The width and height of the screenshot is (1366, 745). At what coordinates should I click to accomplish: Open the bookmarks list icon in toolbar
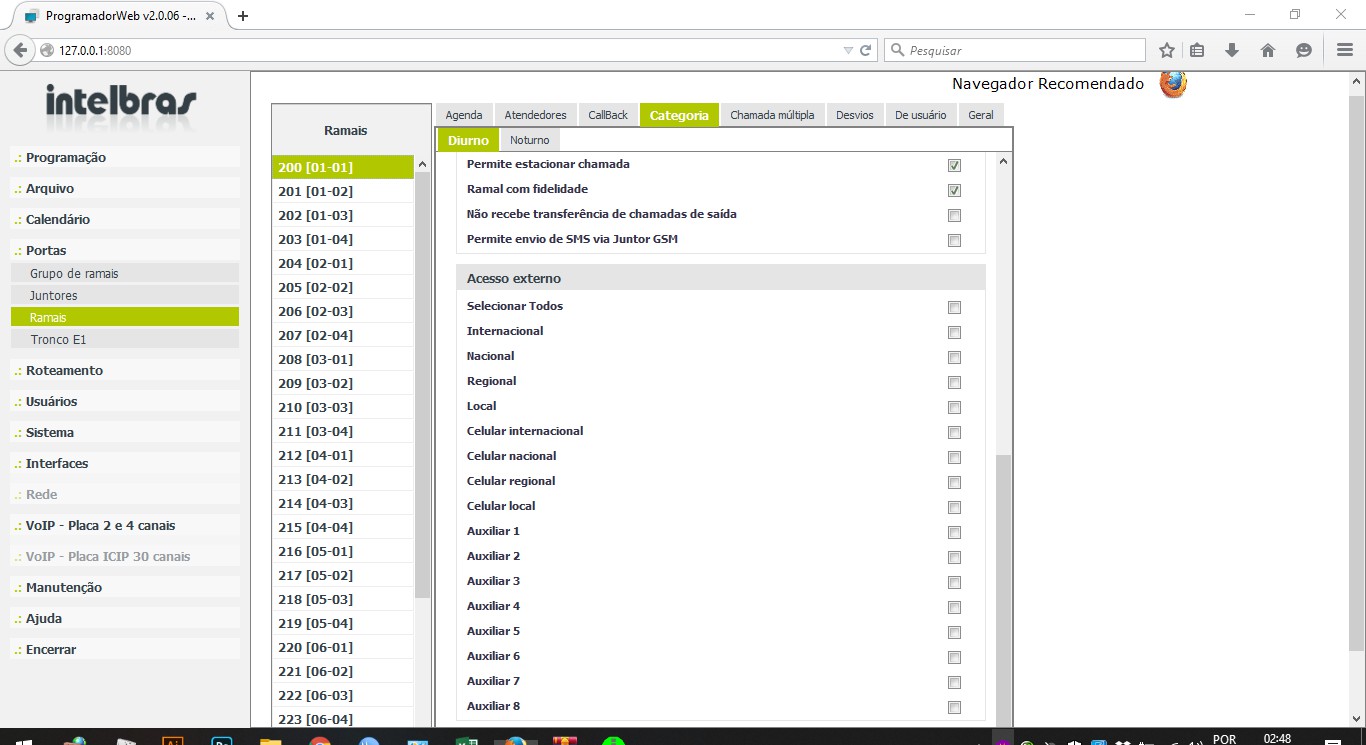(1197, 50)
